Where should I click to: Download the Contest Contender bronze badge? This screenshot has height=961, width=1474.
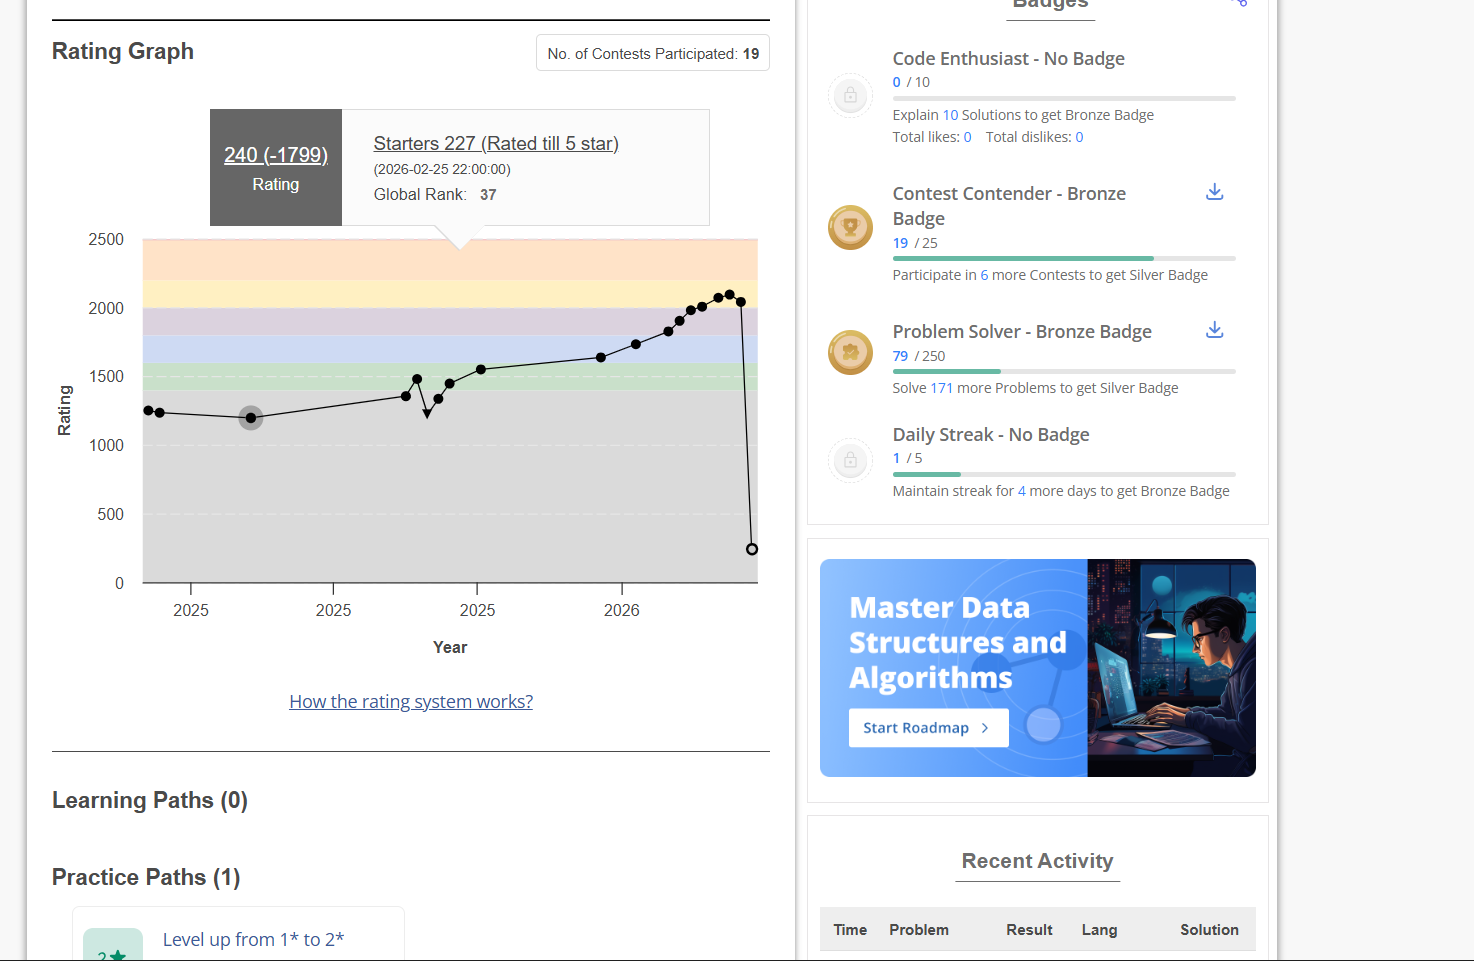coord(1214,192)
